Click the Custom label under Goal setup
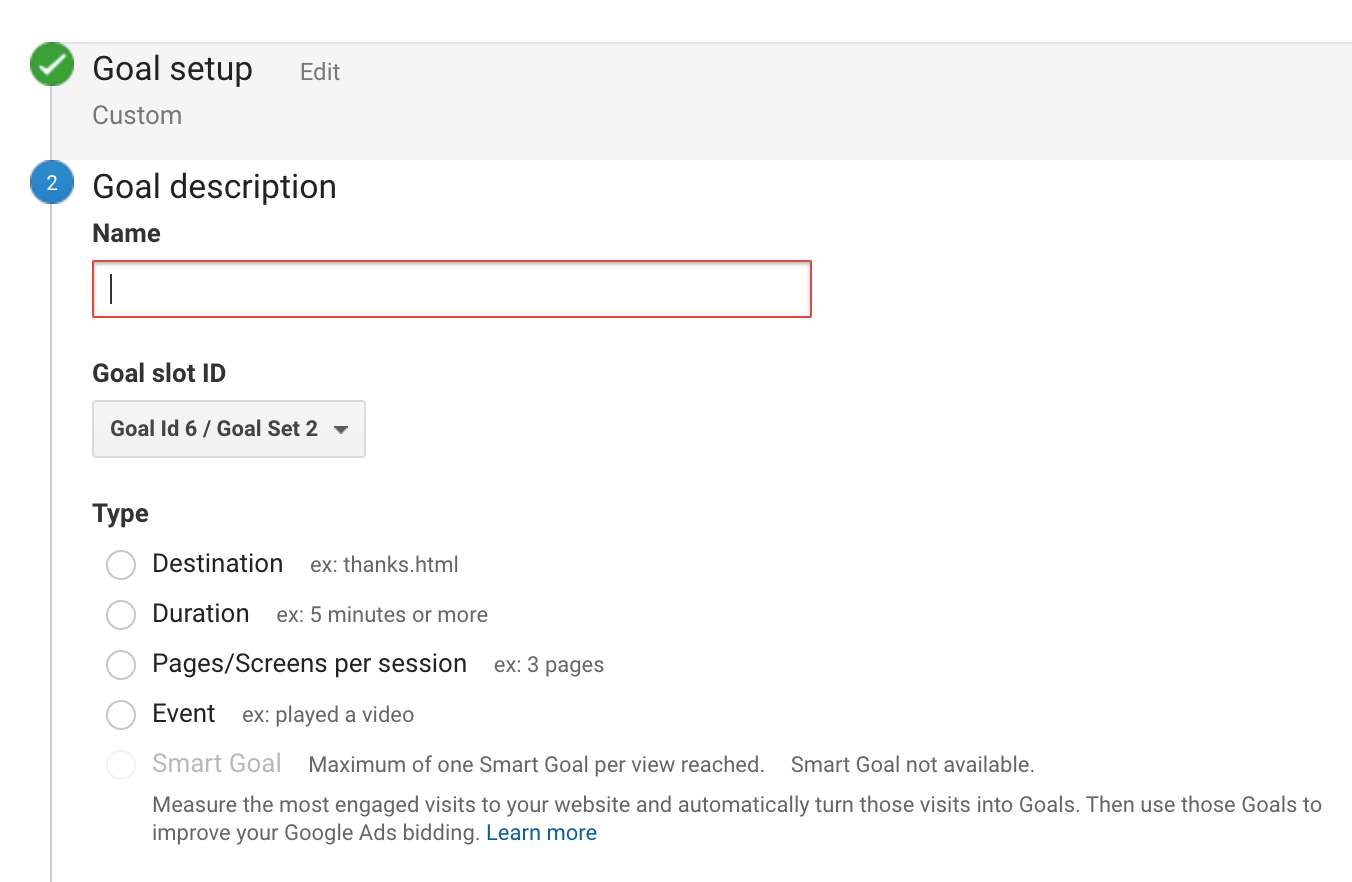 [137, 115]
